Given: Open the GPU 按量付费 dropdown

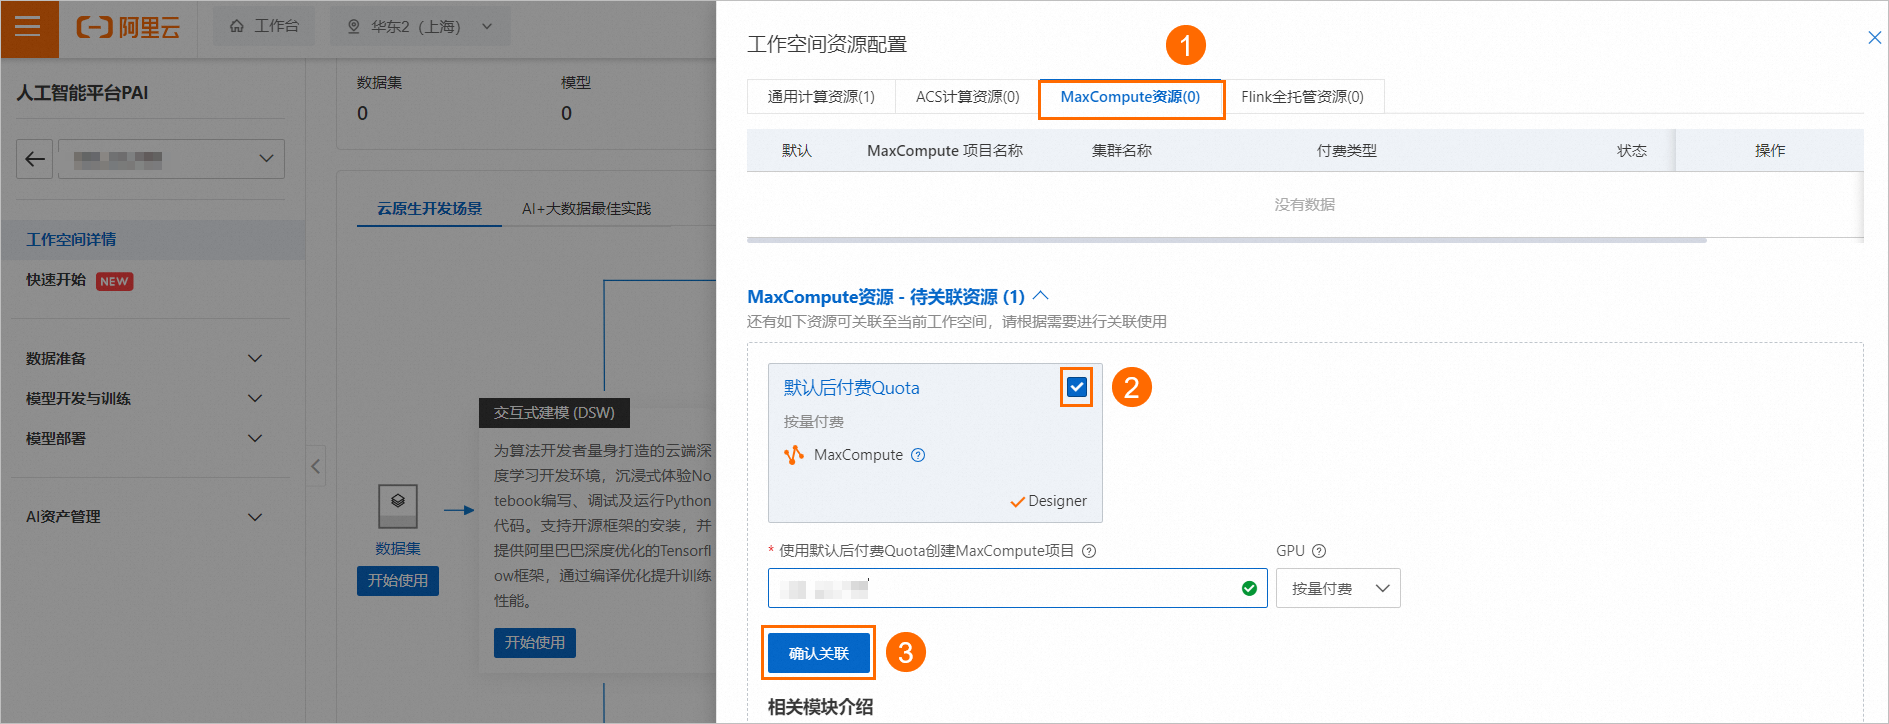Looking at the screenshot, I should [1338, 588].
